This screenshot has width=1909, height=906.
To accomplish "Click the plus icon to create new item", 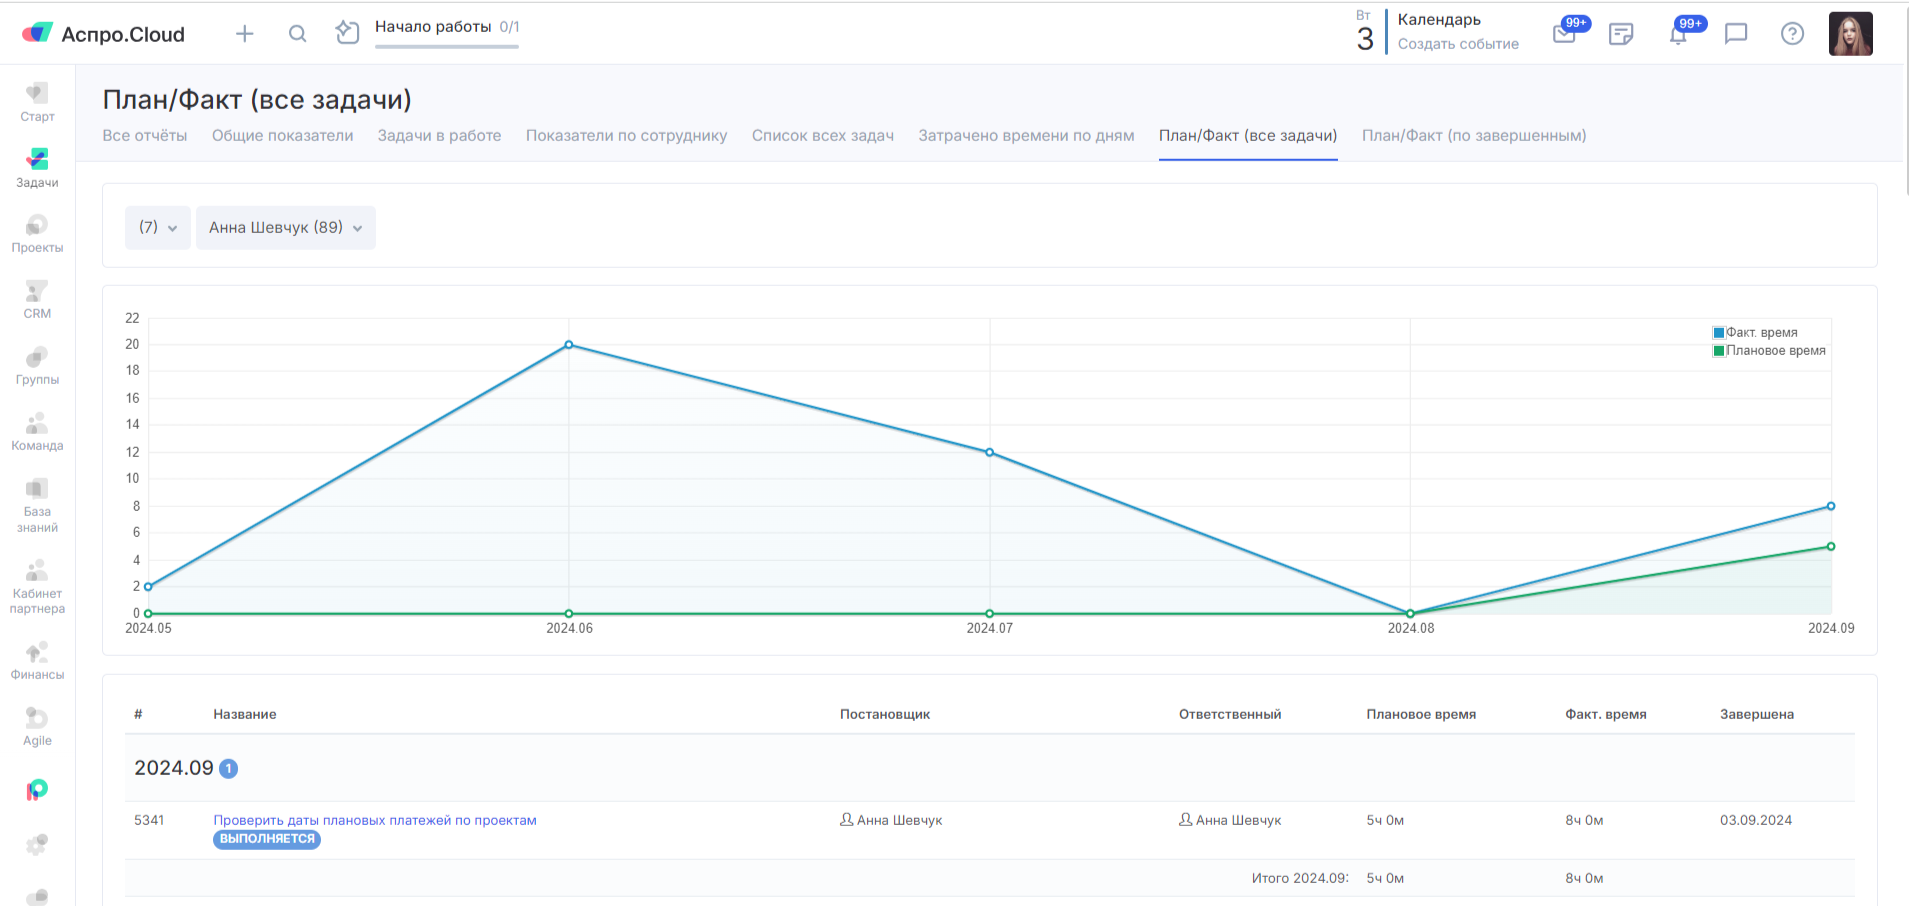I will [244, 34].
